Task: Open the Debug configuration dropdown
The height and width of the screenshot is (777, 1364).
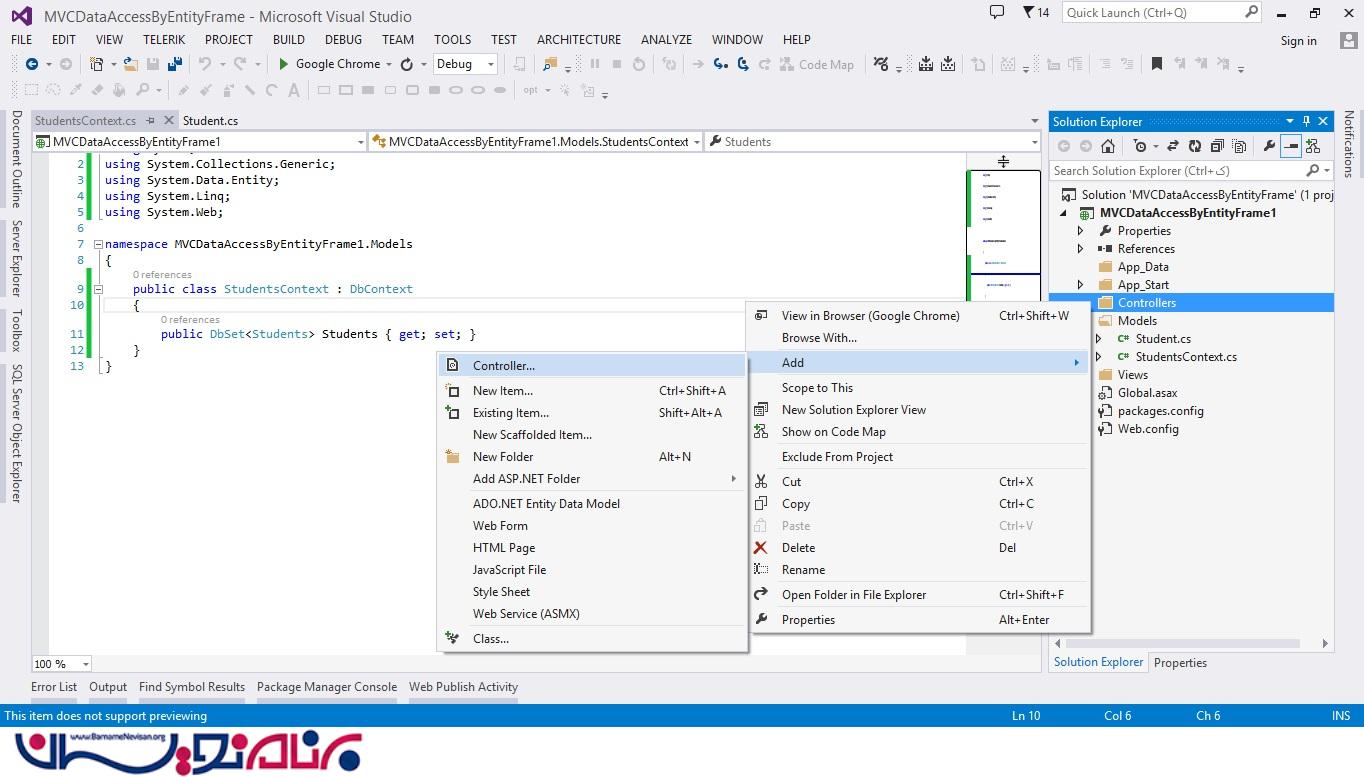Action: [490, 64]
